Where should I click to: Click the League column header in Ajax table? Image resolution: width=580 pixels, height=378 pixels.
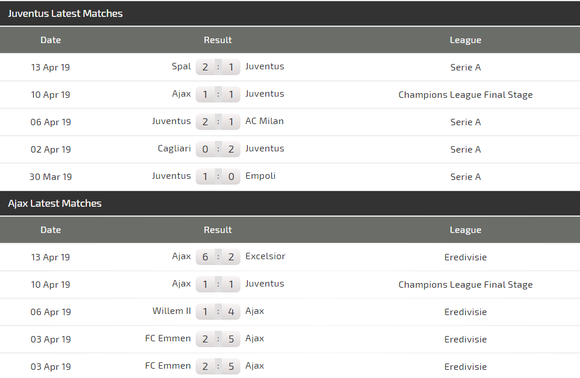[x=465, y=230]
